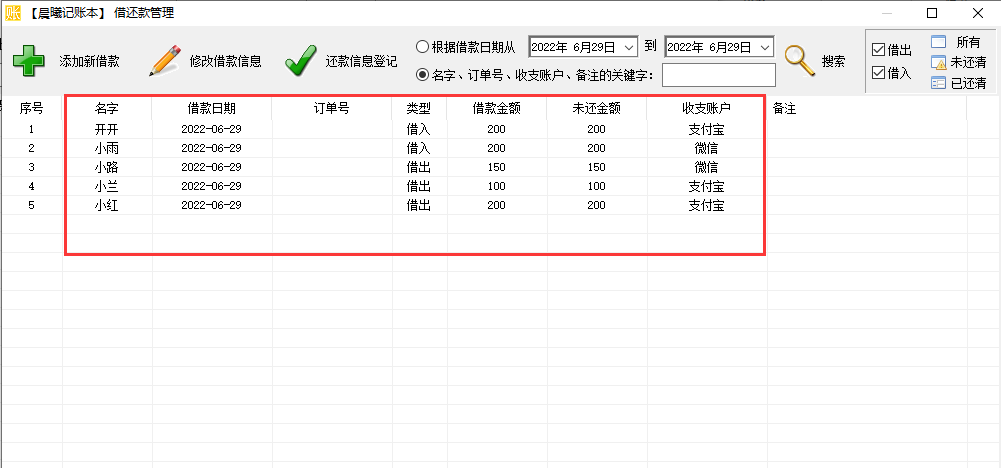Click 支付宝 account in 开开's row

click(x=706, y=129)
